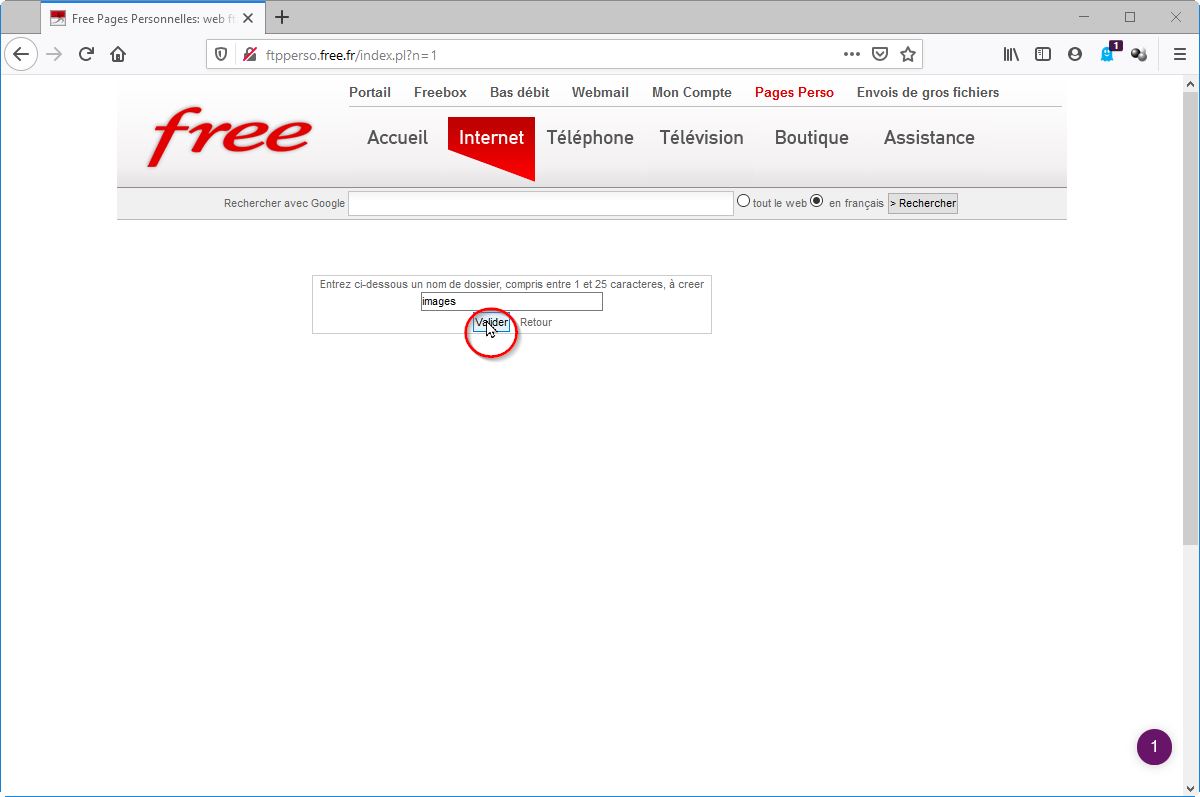Image resolution: width=1200 pixels, height=797 pixels.
Task: Open the Télévision main menu
Action: pos(701,138)
